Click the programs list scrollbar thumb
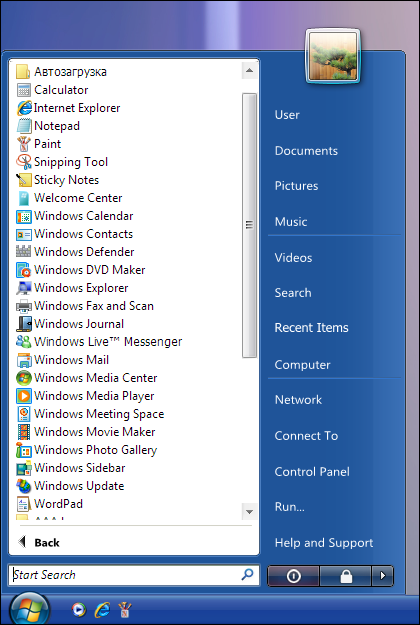 coord(249,225)
